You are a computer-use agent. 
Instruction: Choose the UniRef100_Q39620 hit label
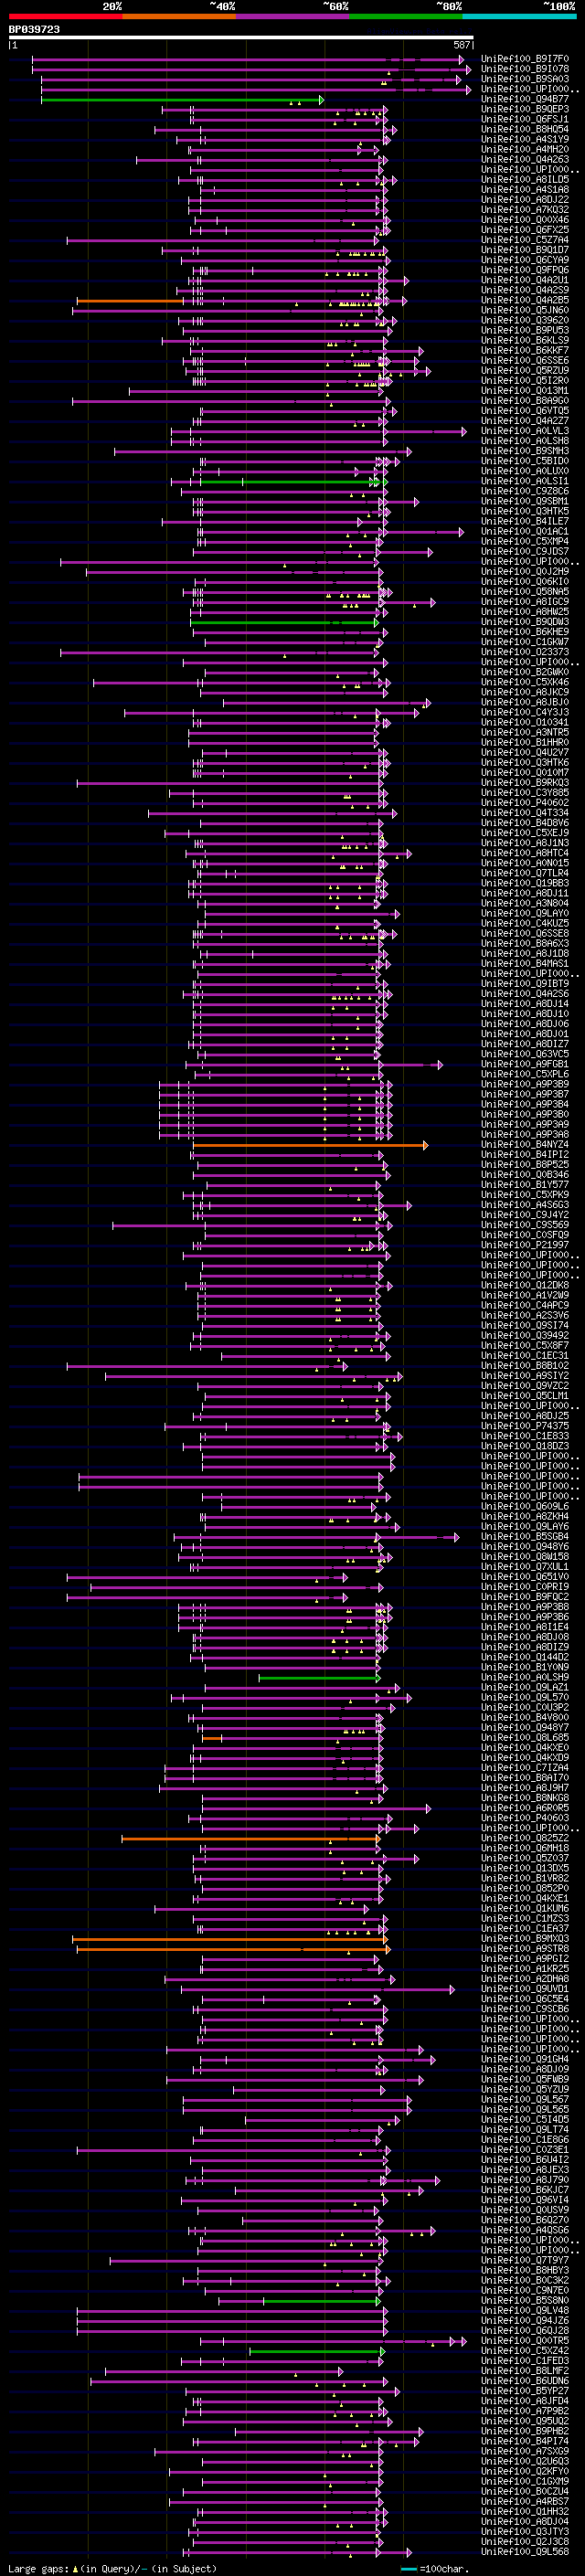tap(525, 320)
